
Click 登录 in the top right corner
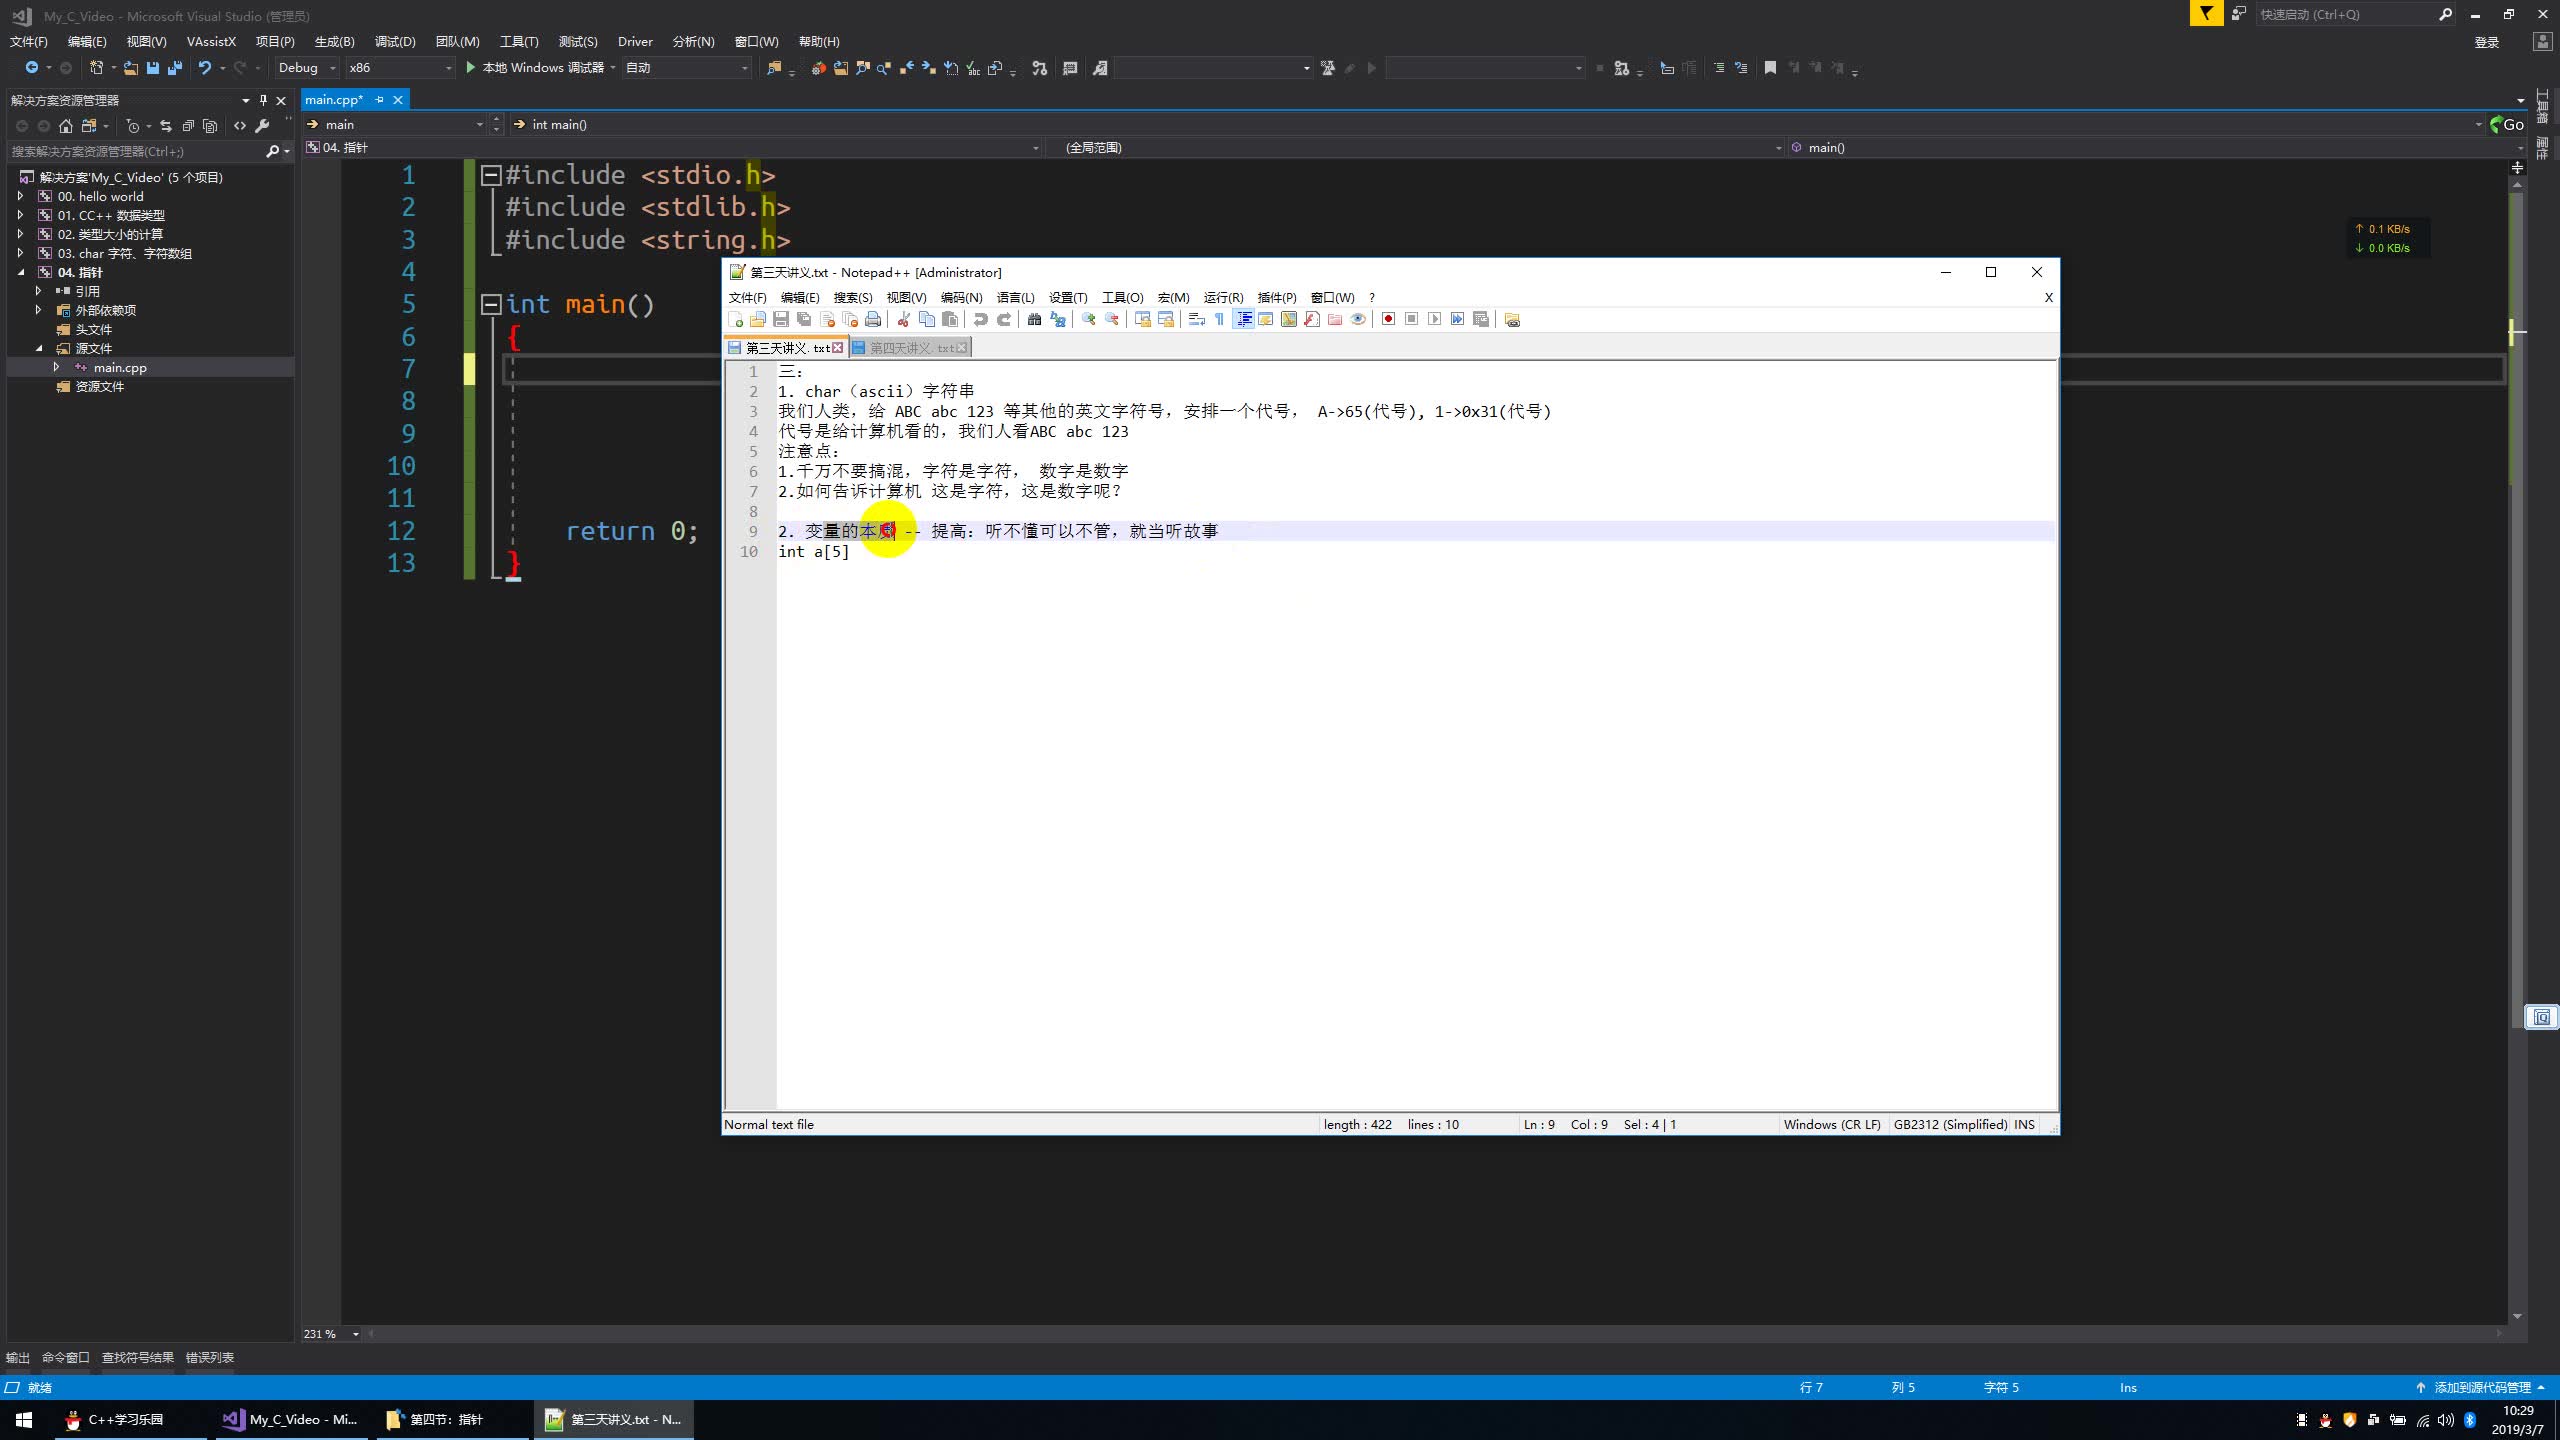(x=2486, y=41)
